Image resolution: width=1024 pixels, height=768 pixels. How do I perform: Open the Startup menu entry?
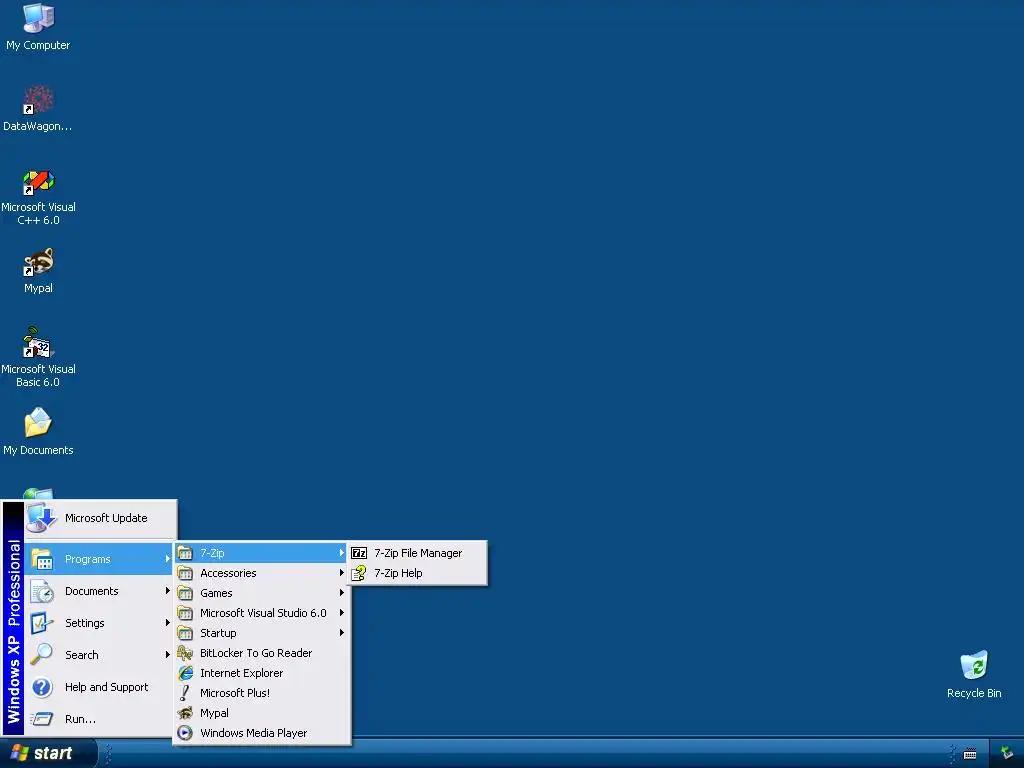click(261, 633)
